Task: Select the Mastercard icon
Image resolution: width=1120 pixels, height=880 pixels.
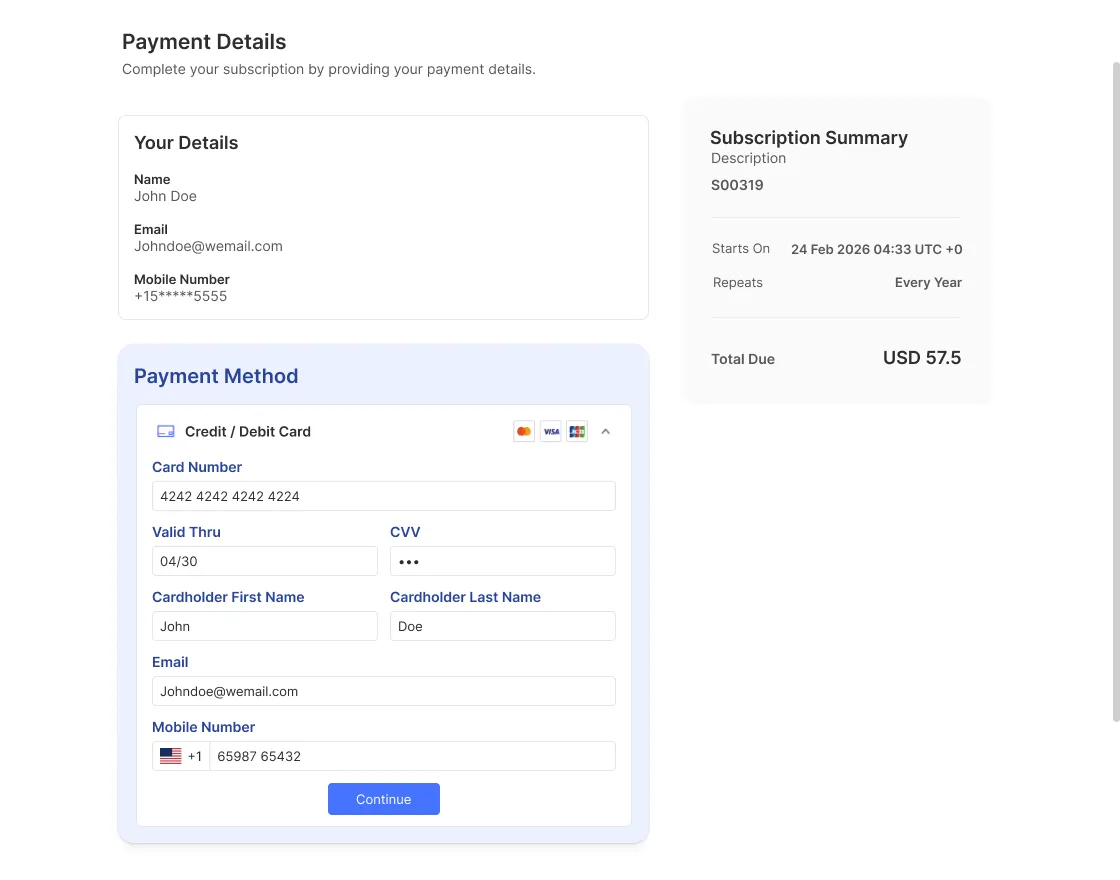Action: point(524,431)
